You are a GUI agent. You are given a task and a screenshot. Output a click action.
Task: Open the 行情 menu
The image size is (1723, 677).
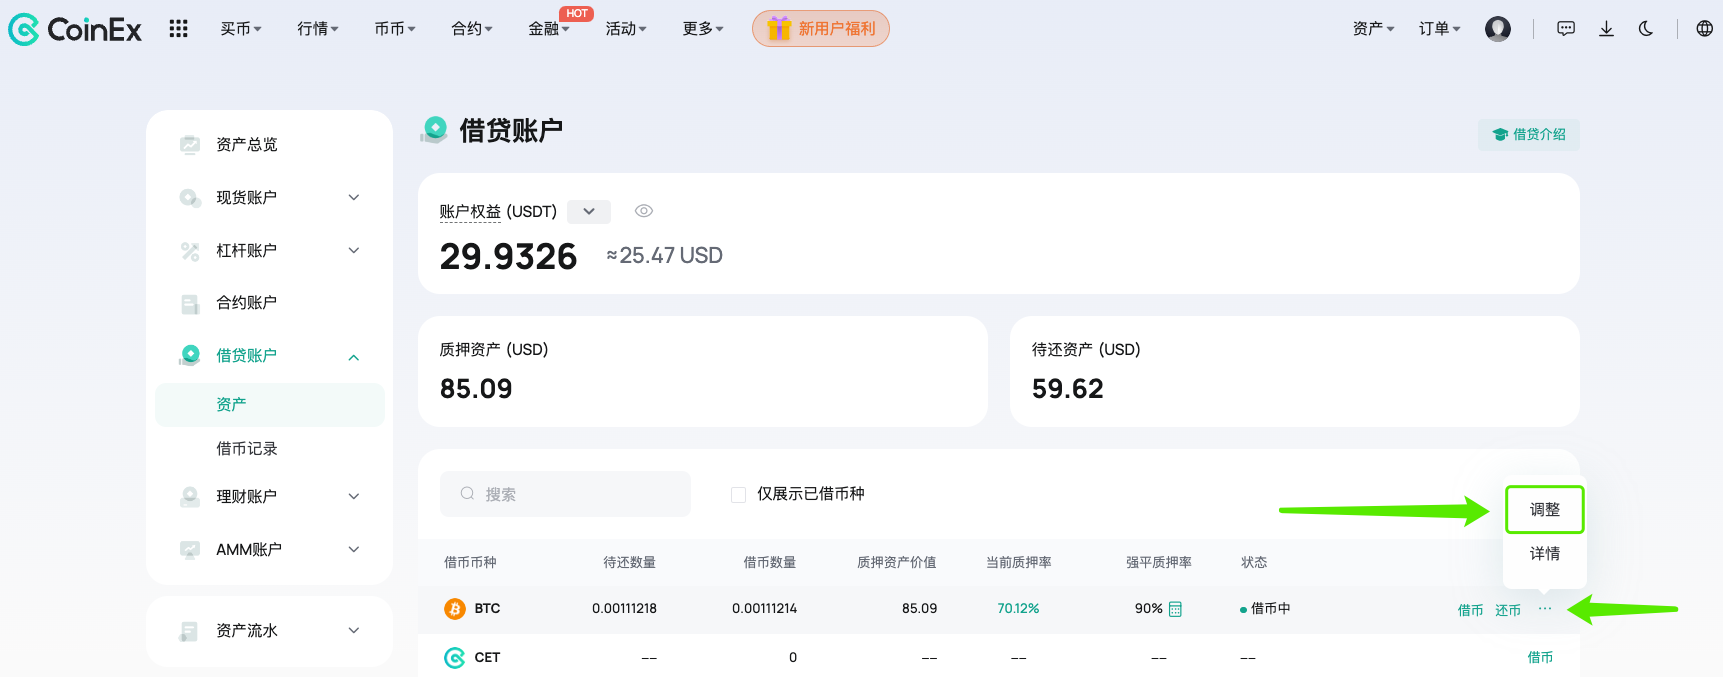(318, 29)
